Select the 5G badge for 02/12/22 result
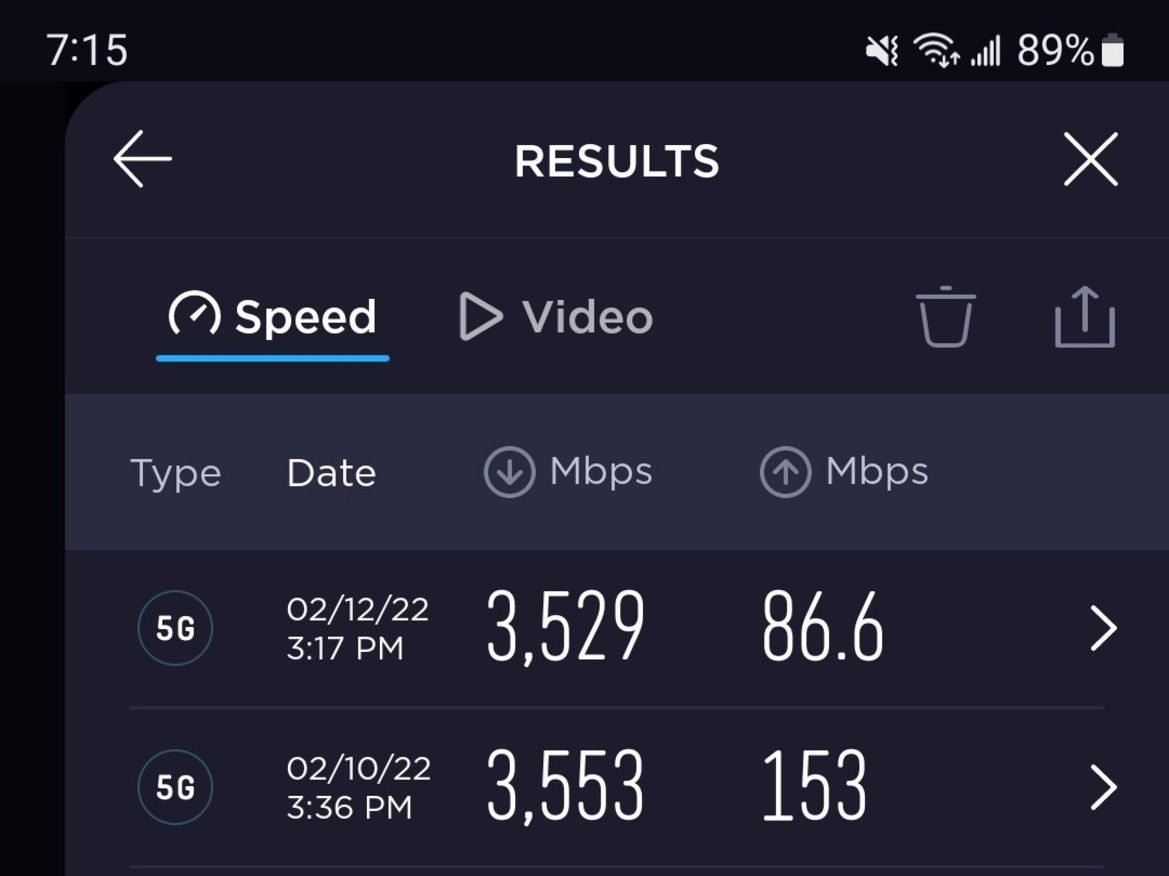 pos(175,628)
